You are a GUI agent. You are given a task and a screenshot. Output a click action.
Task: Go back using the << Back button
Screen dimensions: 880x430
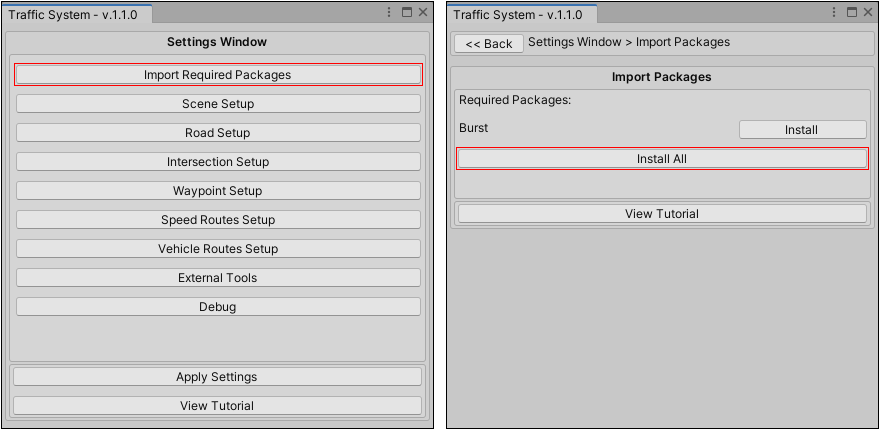click(489, 44)
